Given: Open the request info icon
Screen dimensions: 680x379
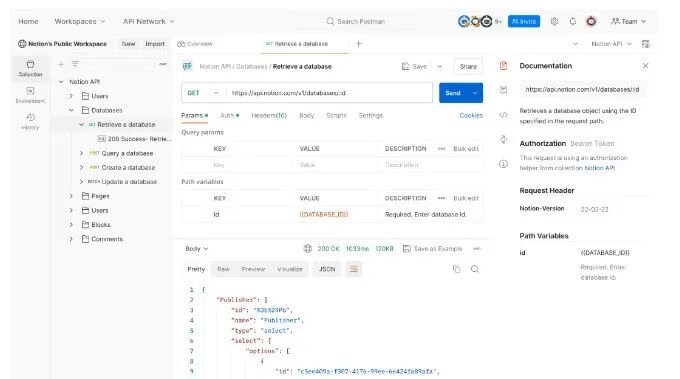Looking at the screenshot, I should [x=503, y=164].
